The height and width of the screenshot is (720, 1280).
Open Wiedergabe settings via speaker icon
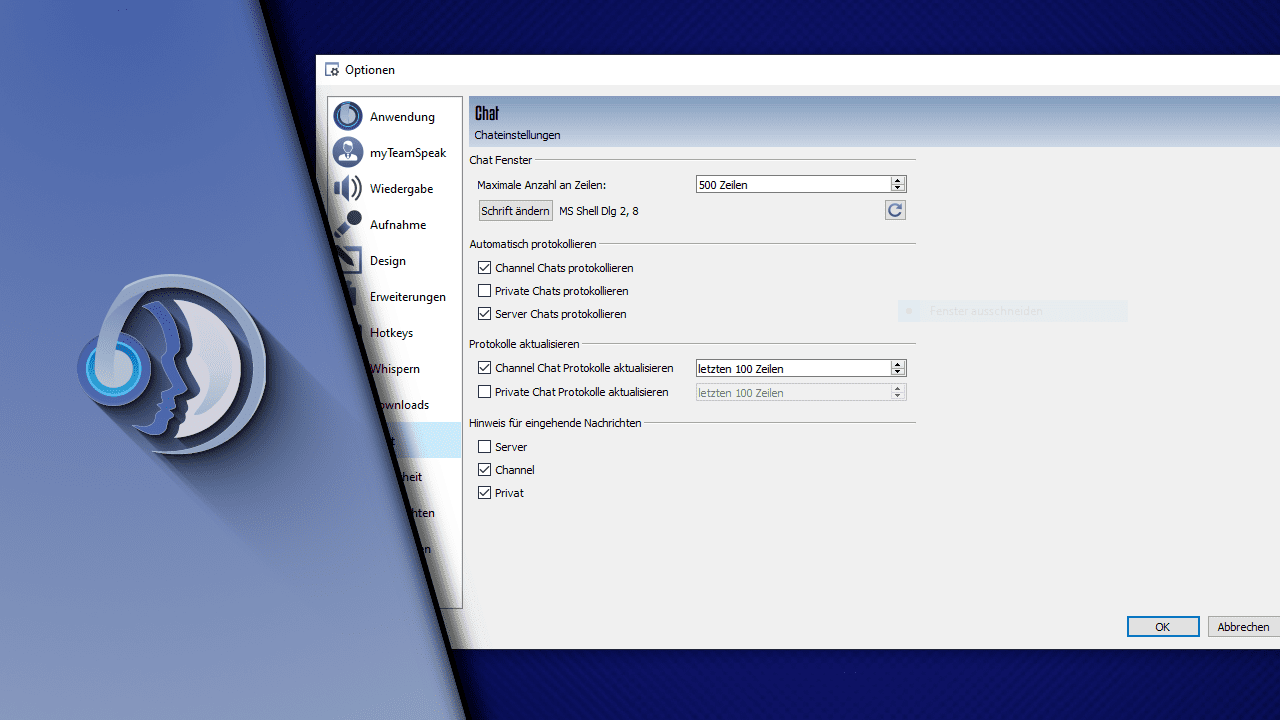click(x=347, y=188)
